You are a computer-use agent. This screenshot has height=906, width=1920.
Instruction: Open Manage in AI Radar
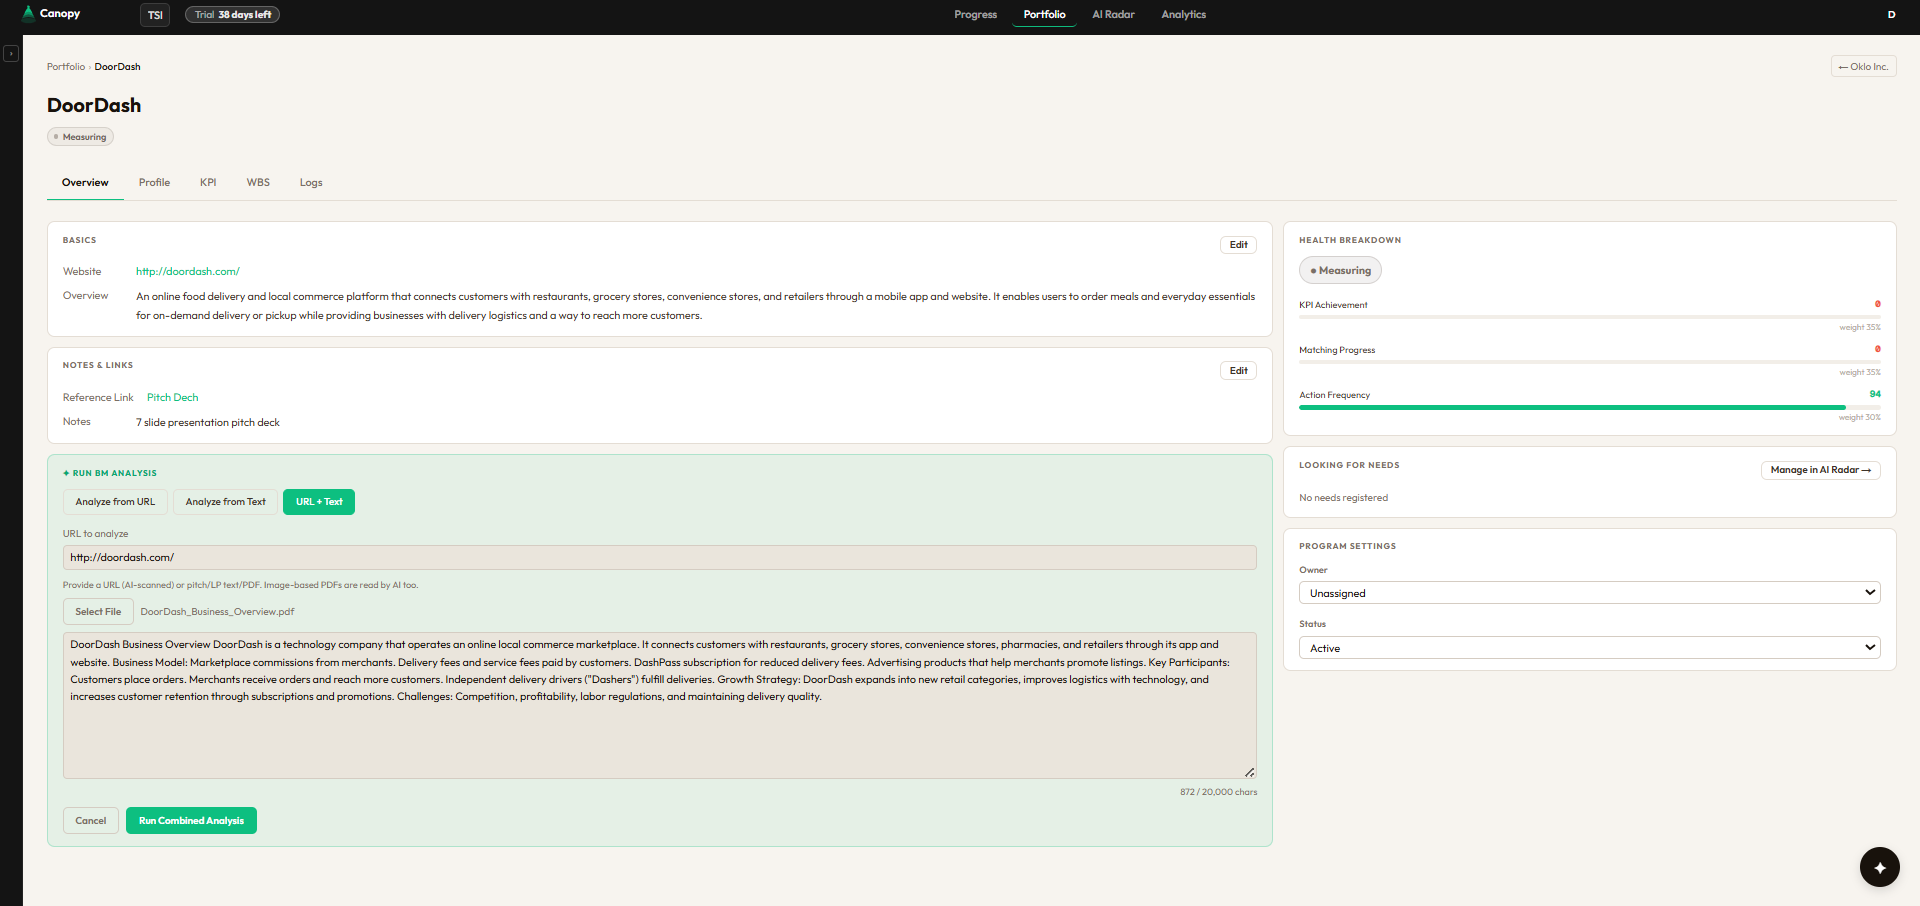tap(1820, 470)
